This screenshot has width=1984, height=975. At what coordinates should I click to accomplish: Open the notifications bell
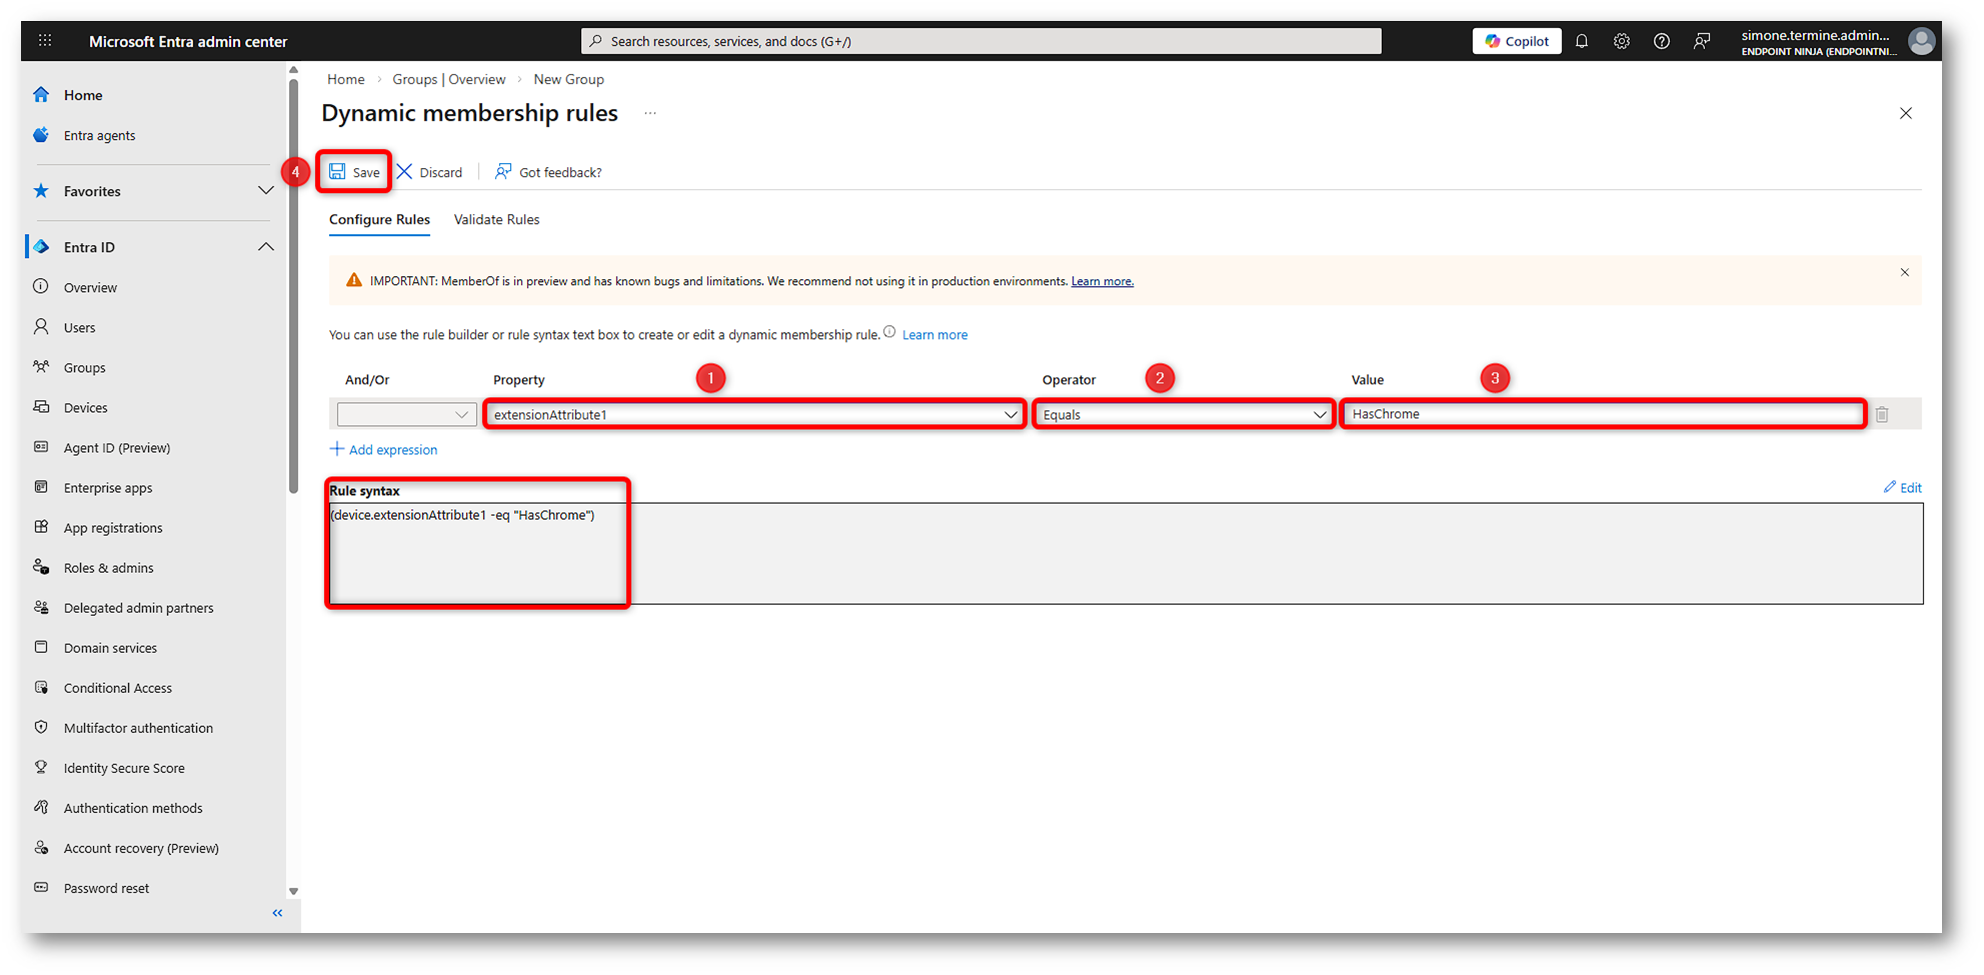[1582, 41]
